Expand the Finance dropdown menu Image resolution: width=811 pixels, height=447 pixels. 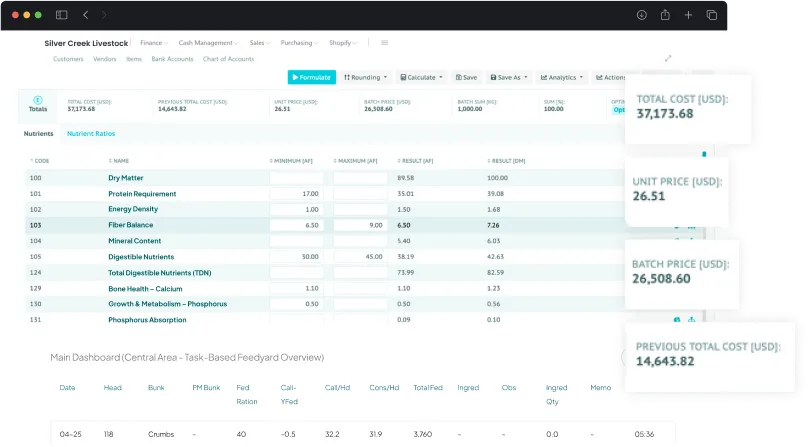coord(154,43)
